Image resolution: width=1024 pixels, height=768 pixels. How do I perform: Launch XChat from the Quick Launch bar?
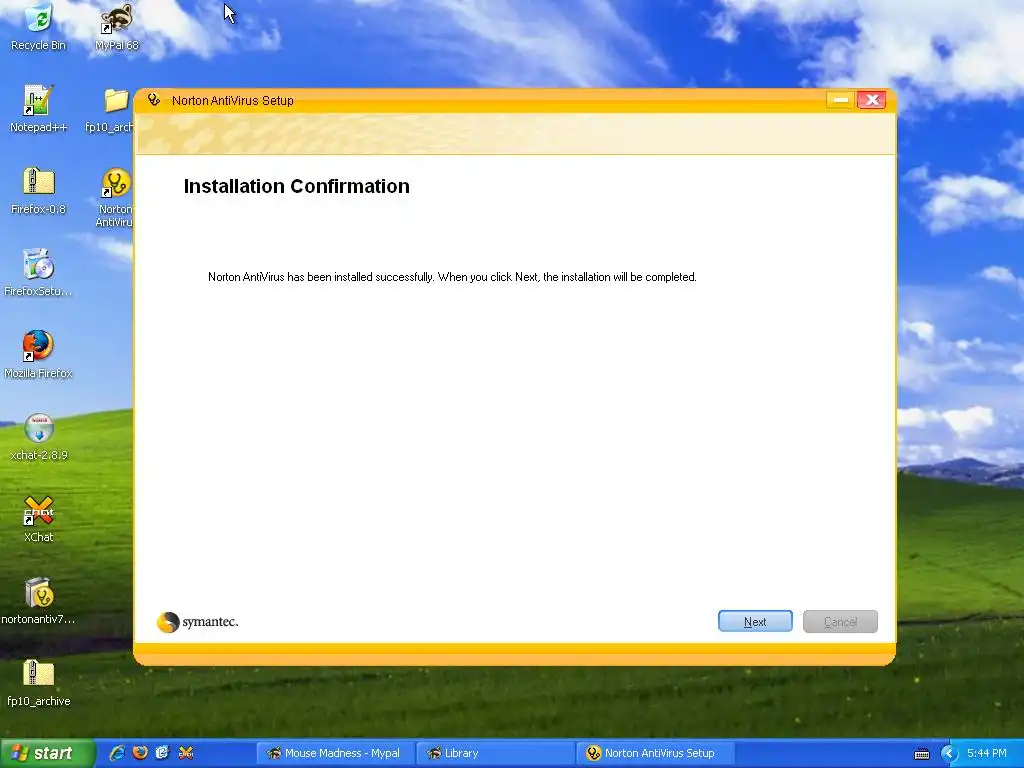185,753
